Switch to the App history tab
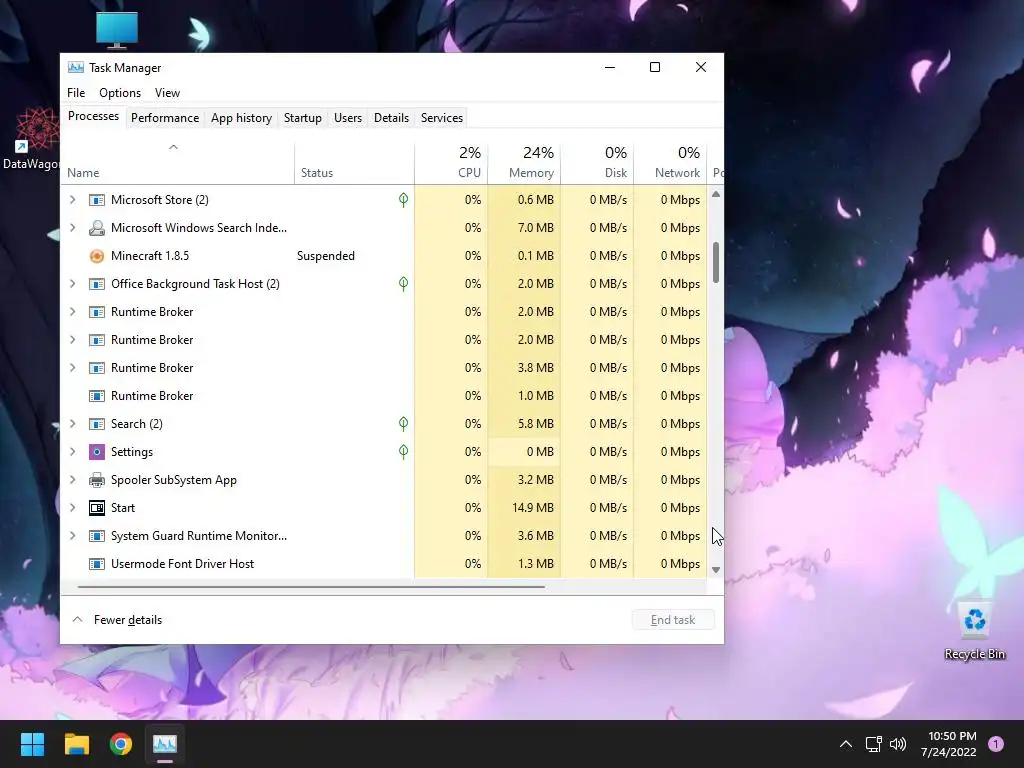The width and height of the screenshot is (1024, 768). (241, 118)
